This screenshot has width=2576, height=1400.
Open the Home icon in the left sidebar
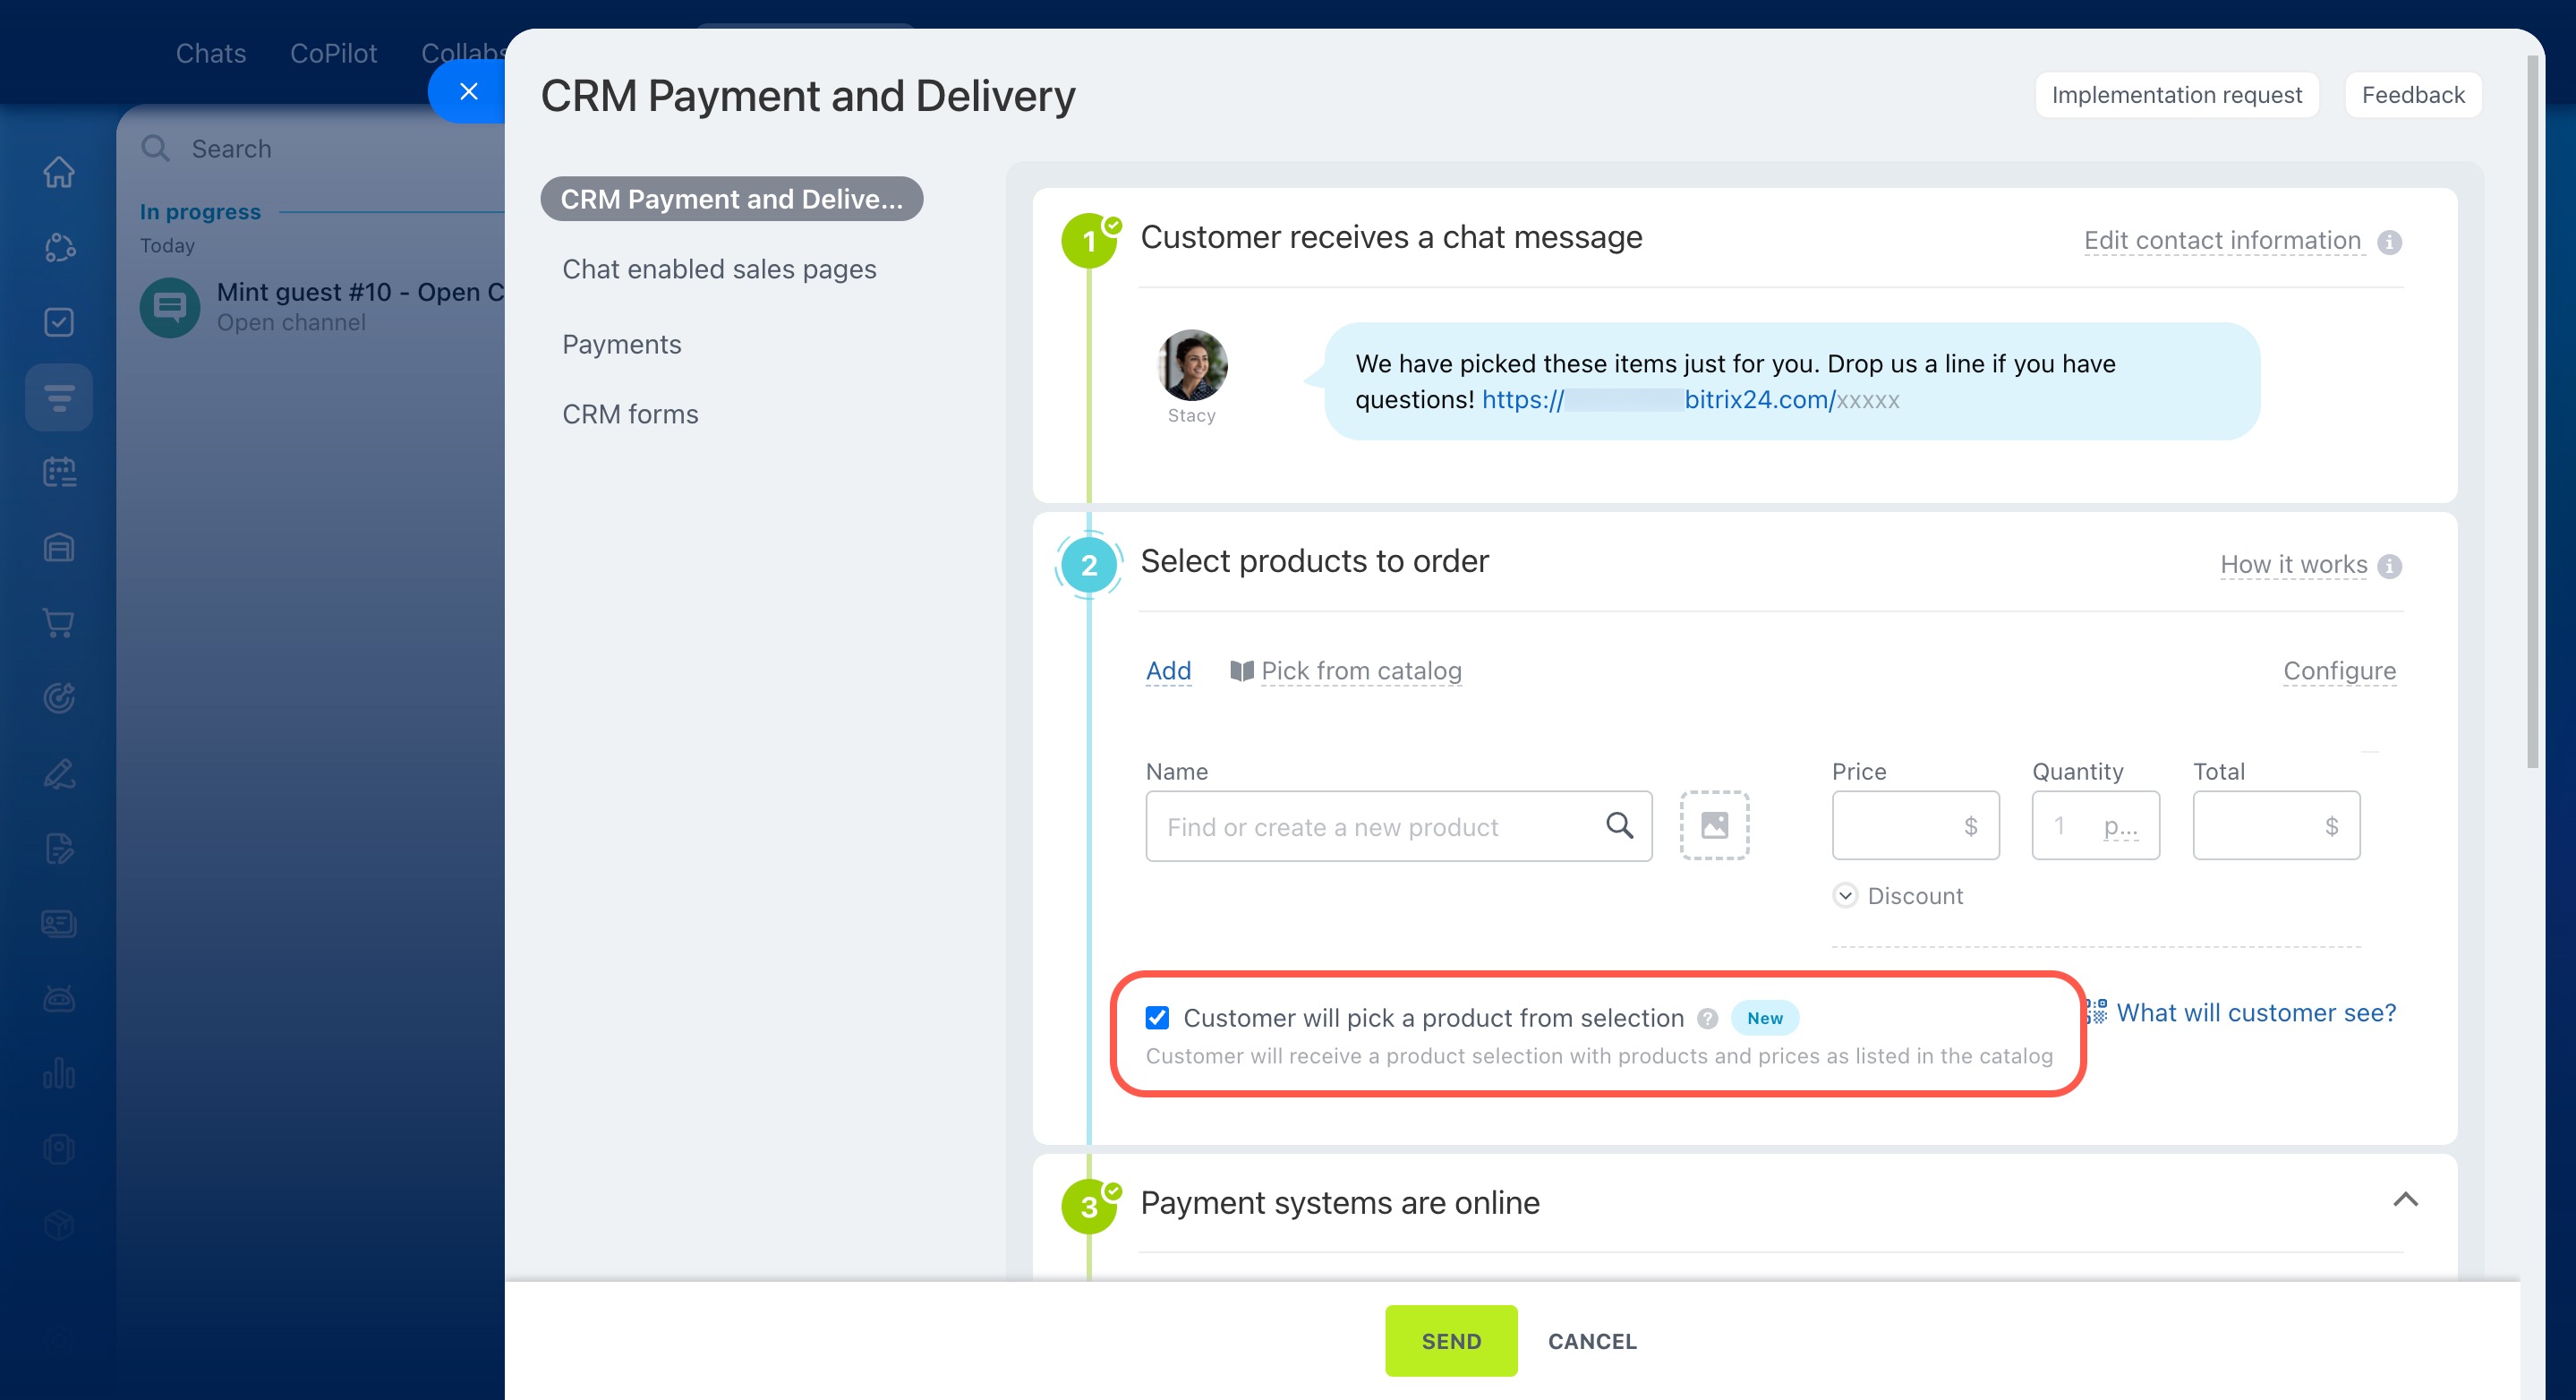[59, 172]
